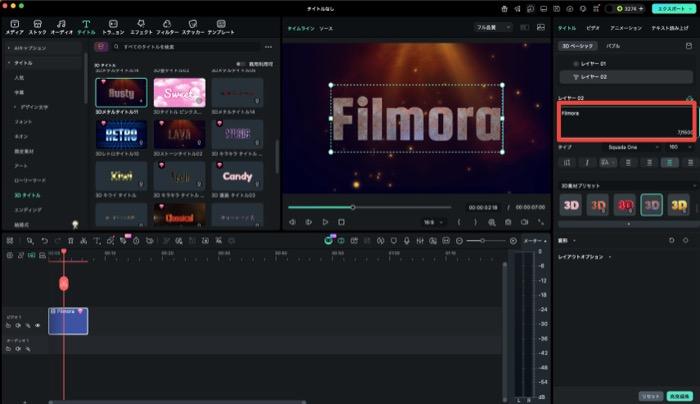This screenshot has height=404, width=700.
Task: Toggle the 商用利用可 commercial-use switch
Action: (241, 64)
